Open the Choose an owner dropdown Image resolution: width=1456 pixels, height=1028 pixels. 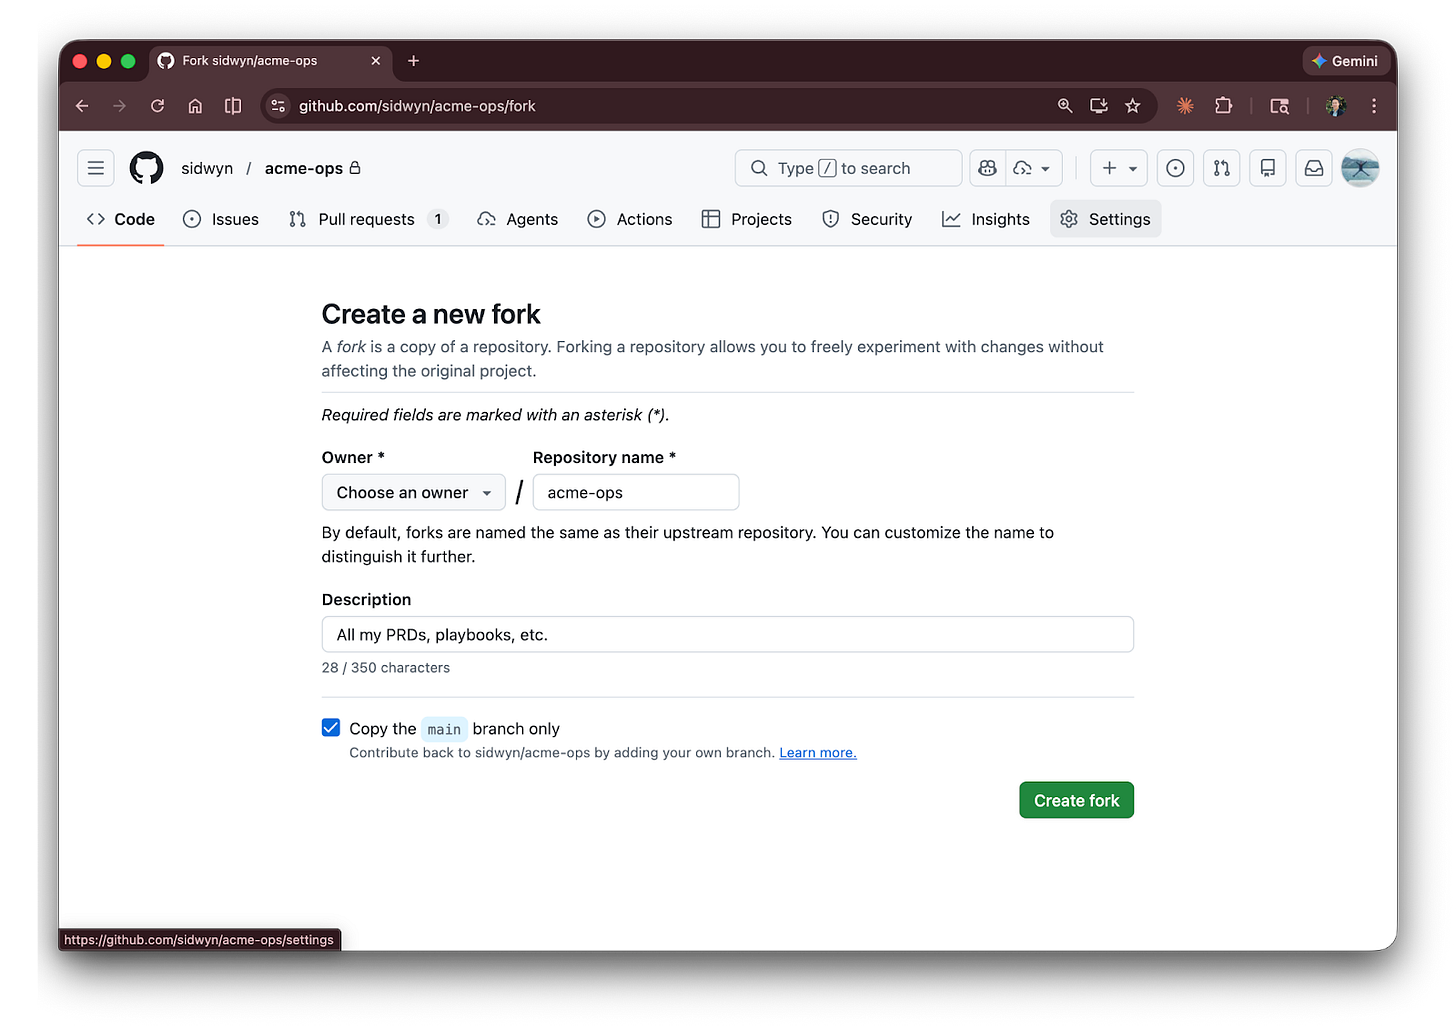pos(414,492)
